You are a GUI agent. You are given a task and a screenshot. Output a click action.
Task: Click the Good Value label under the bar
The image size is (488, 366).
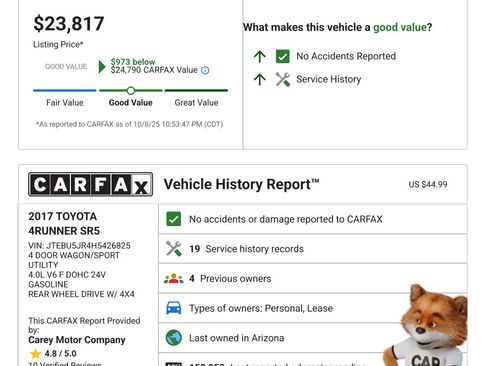pos(131,103)
